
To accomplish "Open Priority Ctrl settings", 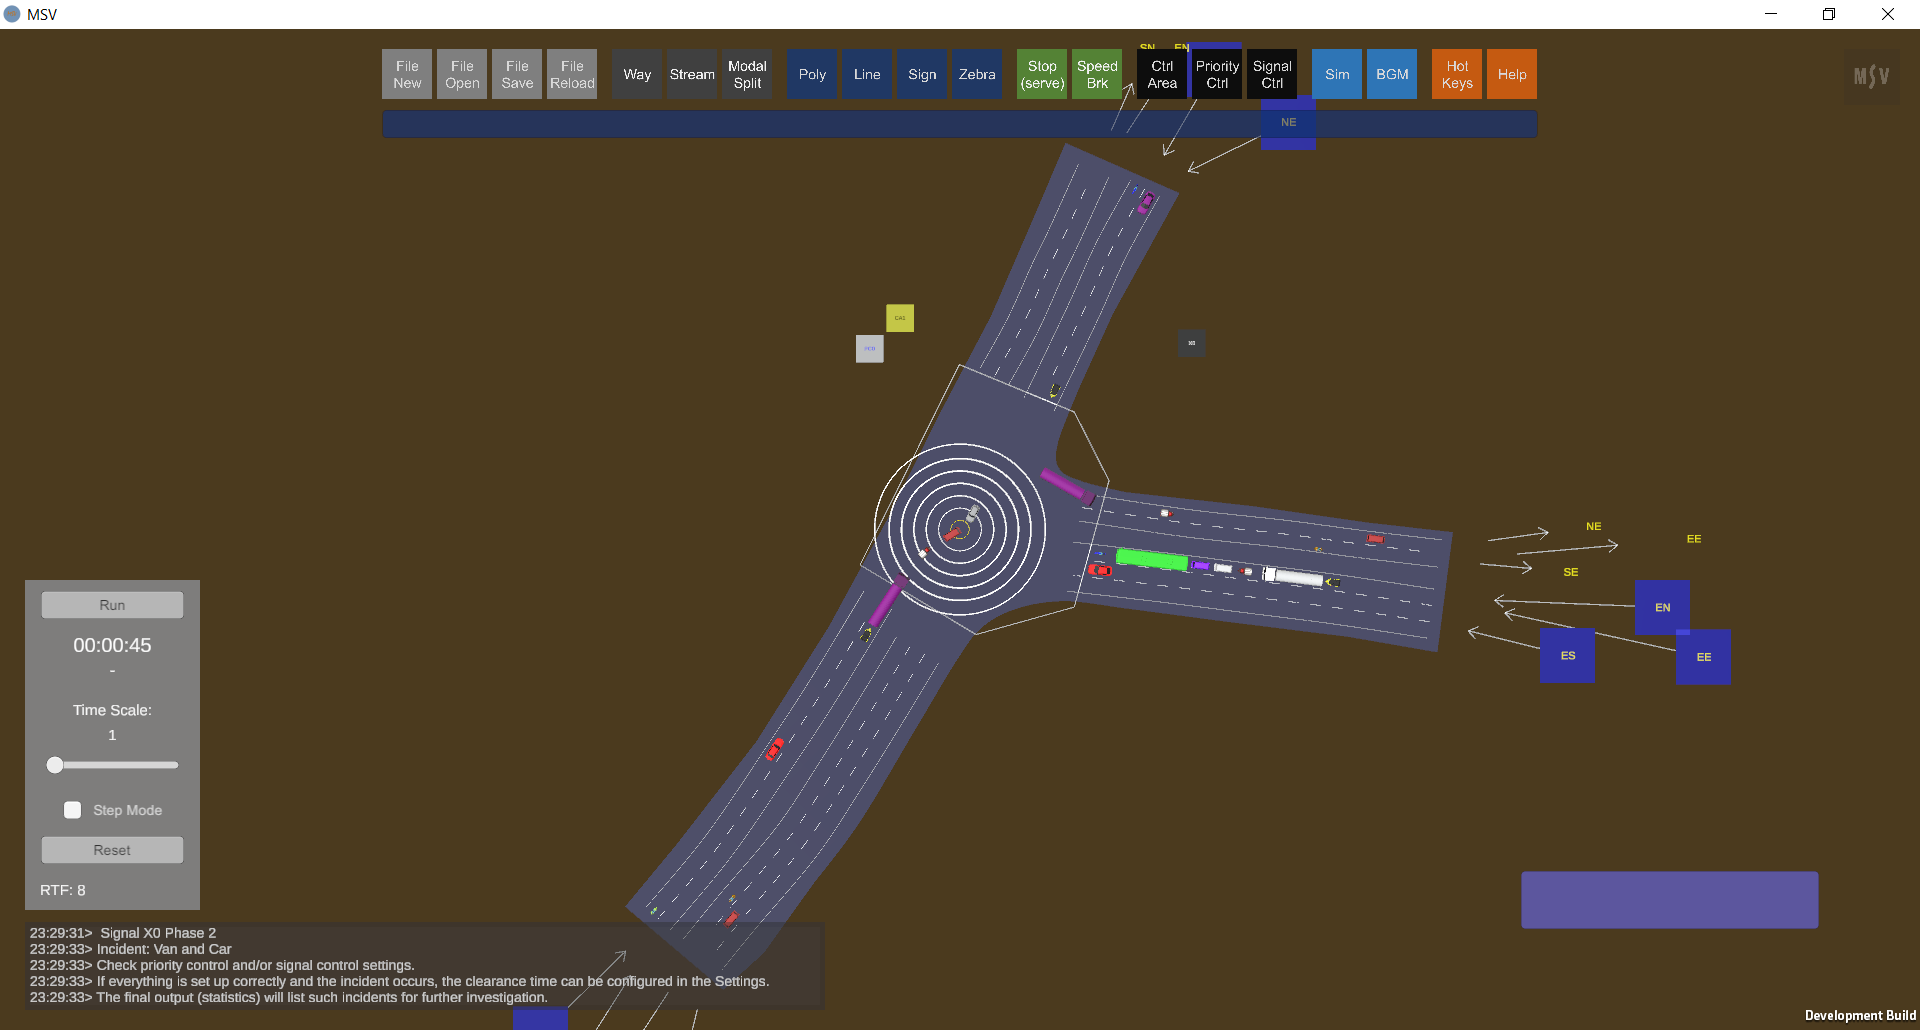I will click(x=1217, y=74).
